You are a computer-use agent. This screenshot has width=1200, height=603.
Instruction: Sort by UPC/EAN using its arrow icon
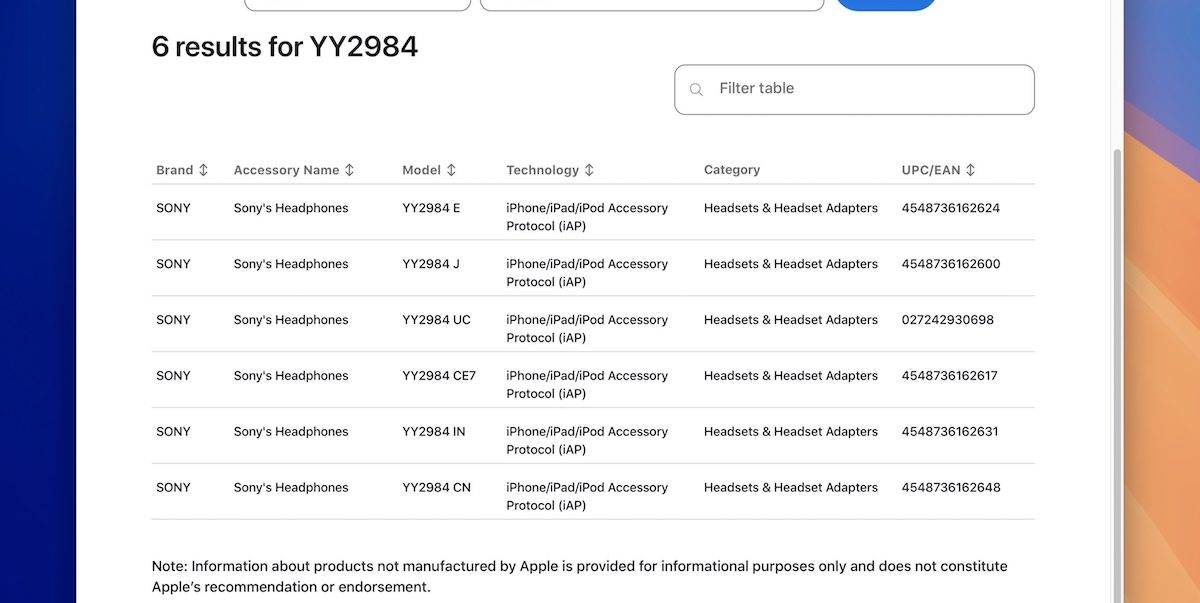[970, 170]
